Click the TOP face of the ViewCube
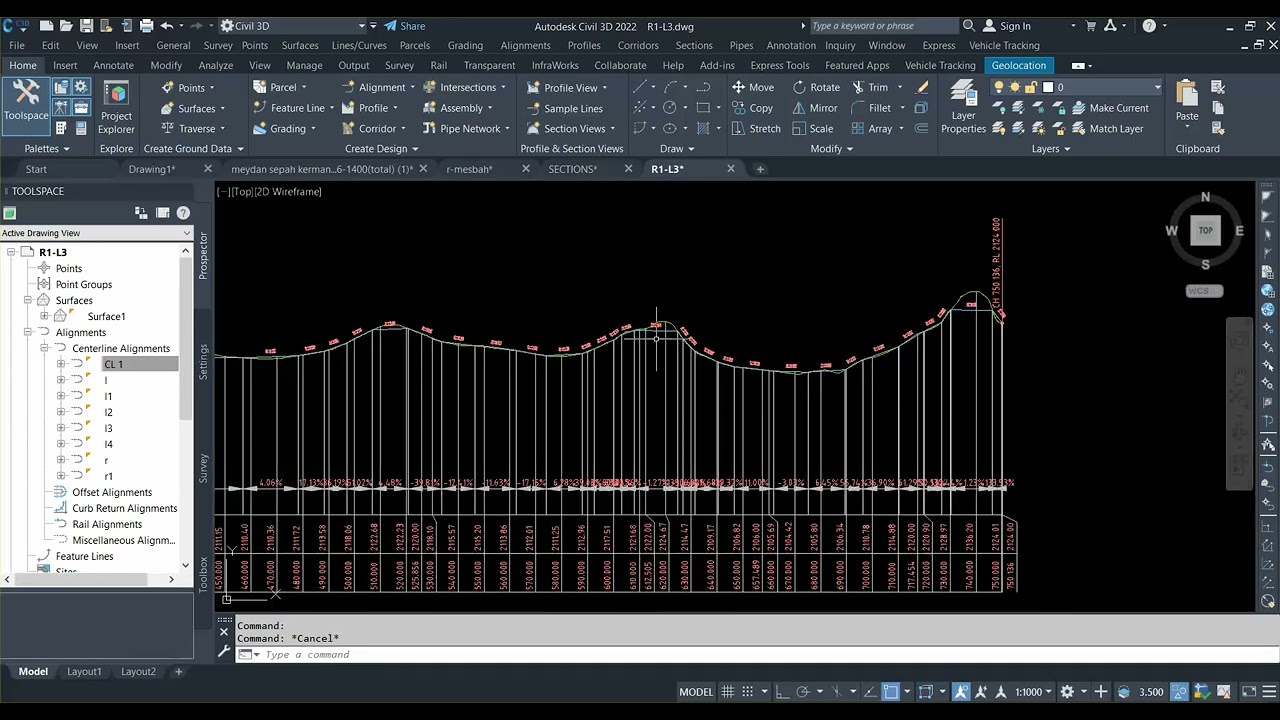This screenshot has height=720, width=1280. click(x=1205, y=230)
